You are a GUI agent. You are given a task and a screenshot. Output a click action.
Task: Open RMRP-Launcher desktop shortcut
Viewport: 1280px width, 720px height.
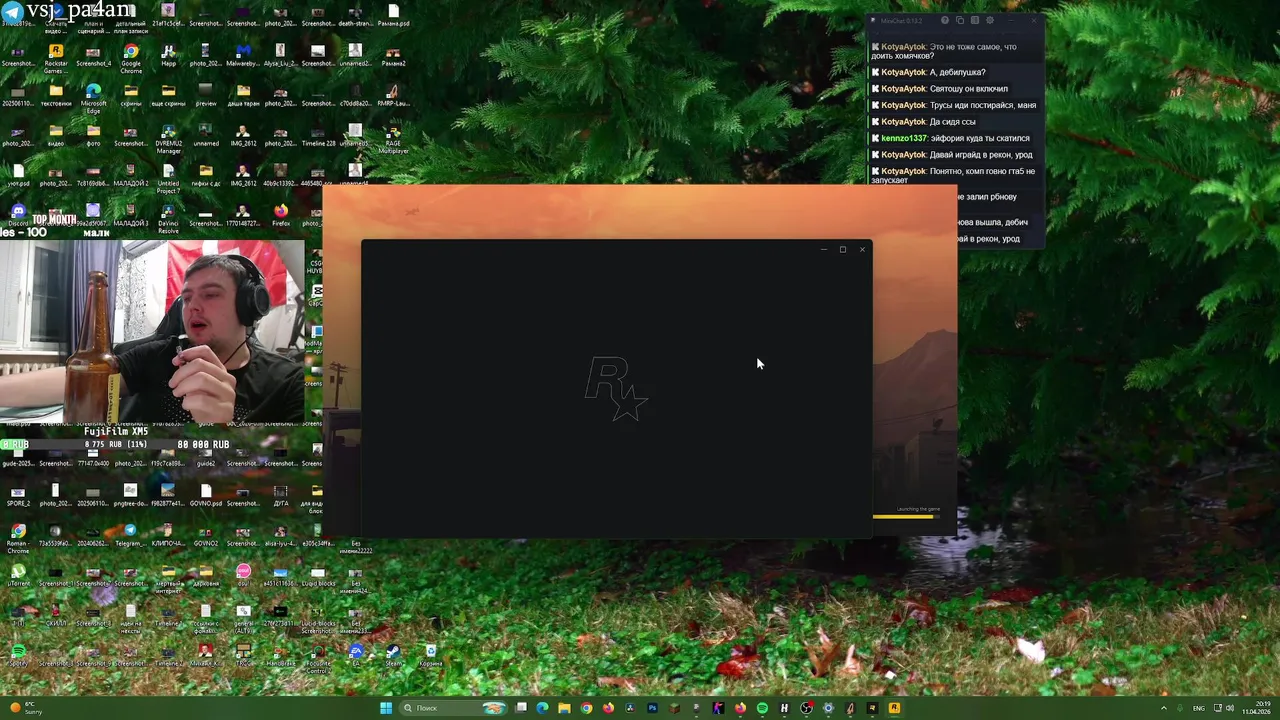[x=393, y=96]
